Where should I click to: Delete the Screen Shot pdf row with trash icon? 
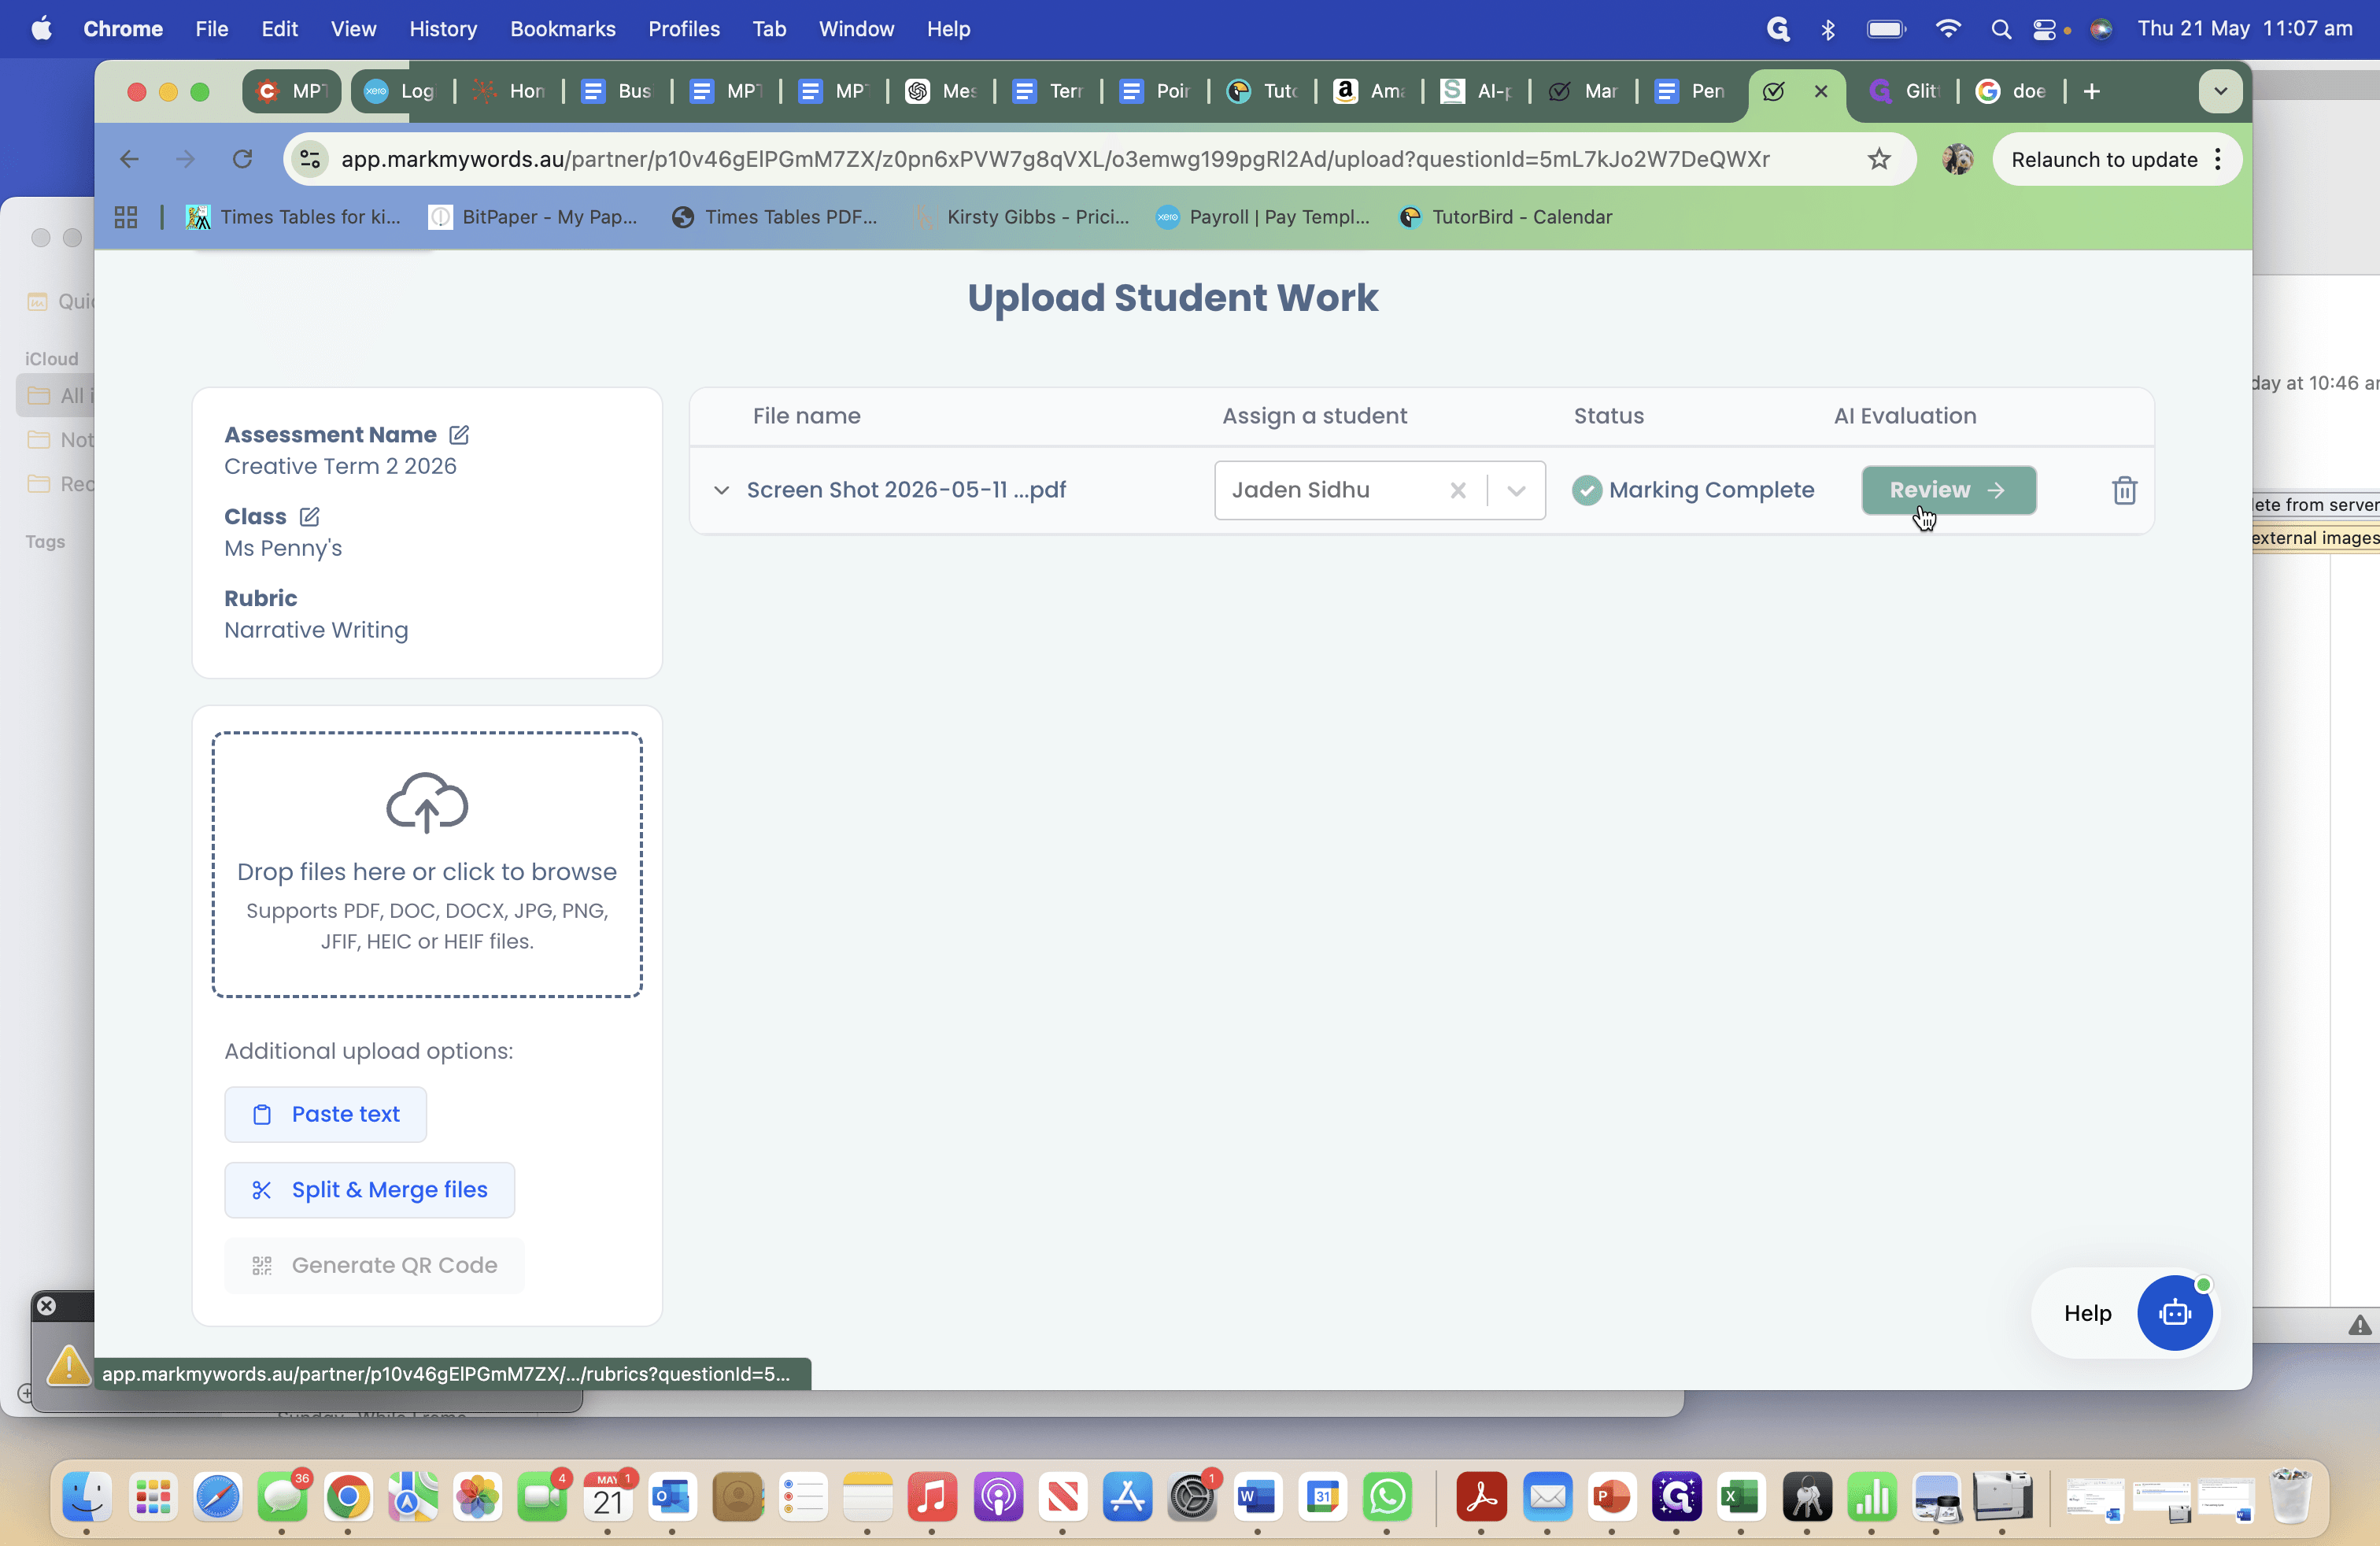tap(2124, 490)
